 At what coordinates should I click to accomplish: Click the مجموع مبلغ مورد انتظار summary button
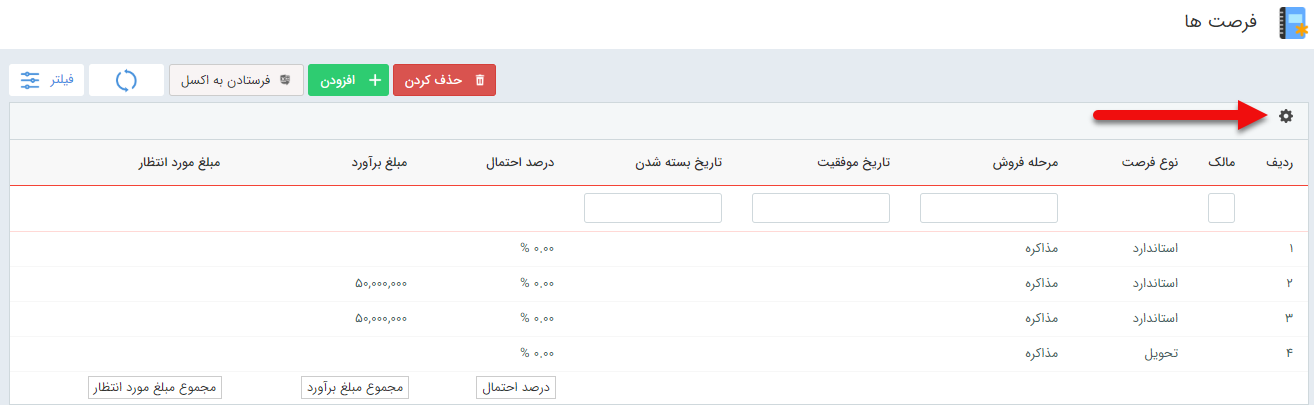155,388
